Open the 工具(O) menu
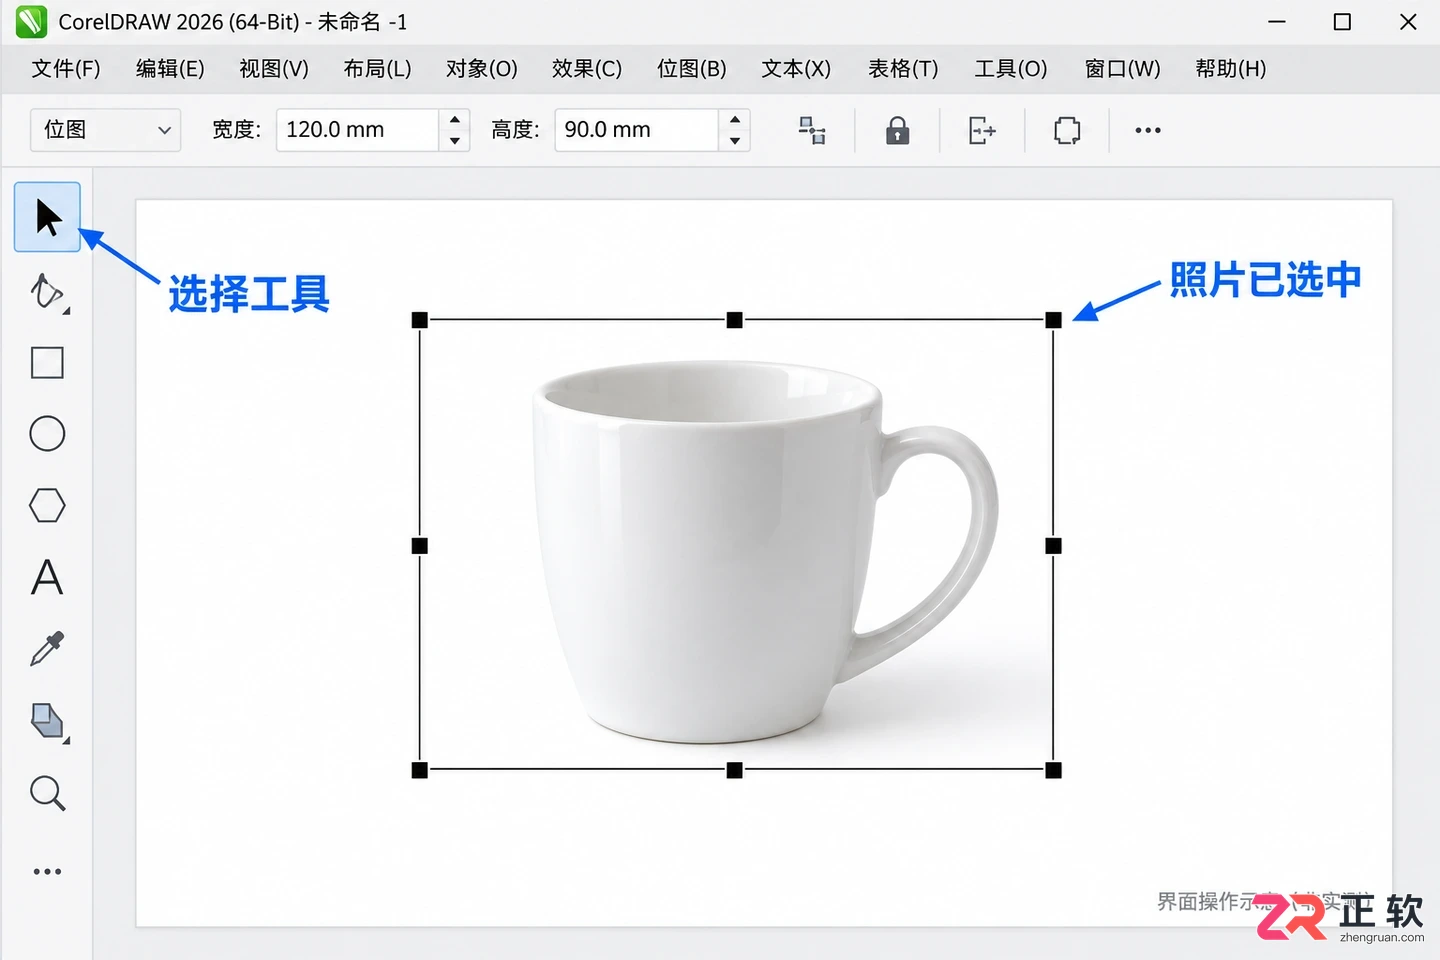The image size is (1440, 960). point(1011,69)
